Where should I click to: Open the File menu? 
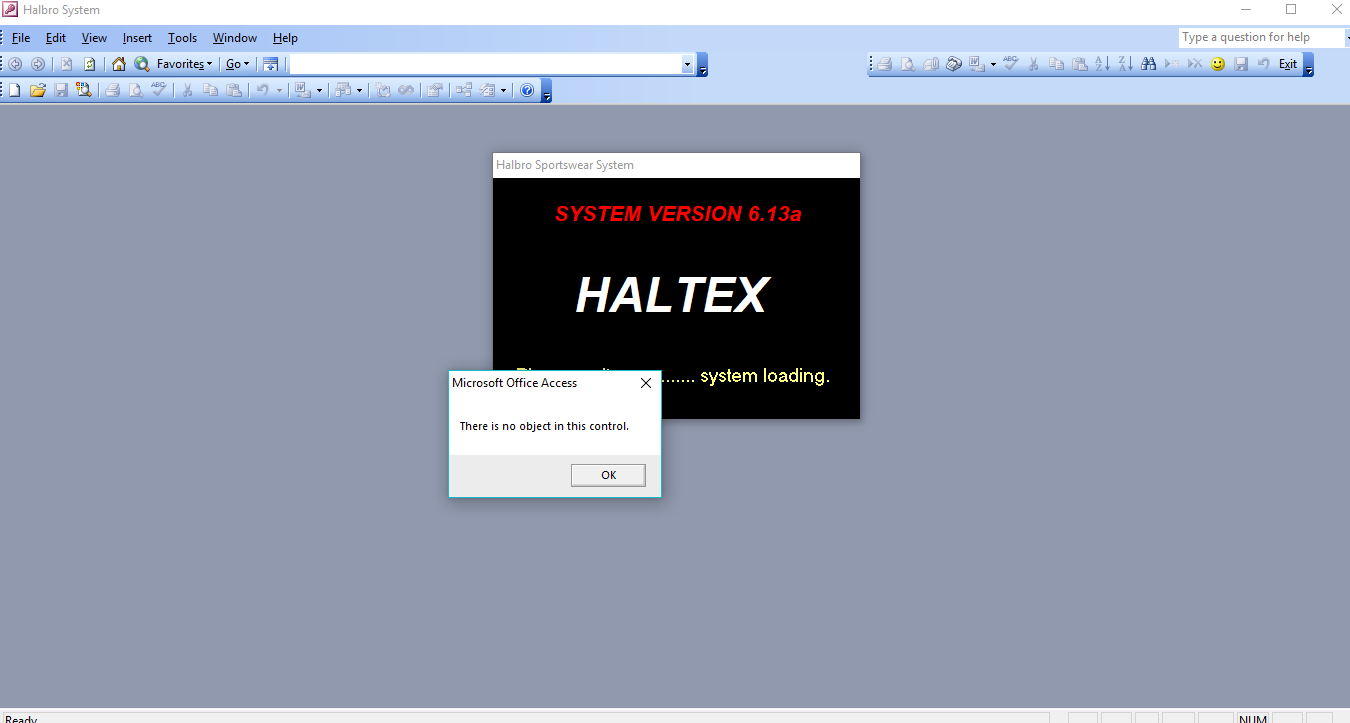tap(21, 38)
